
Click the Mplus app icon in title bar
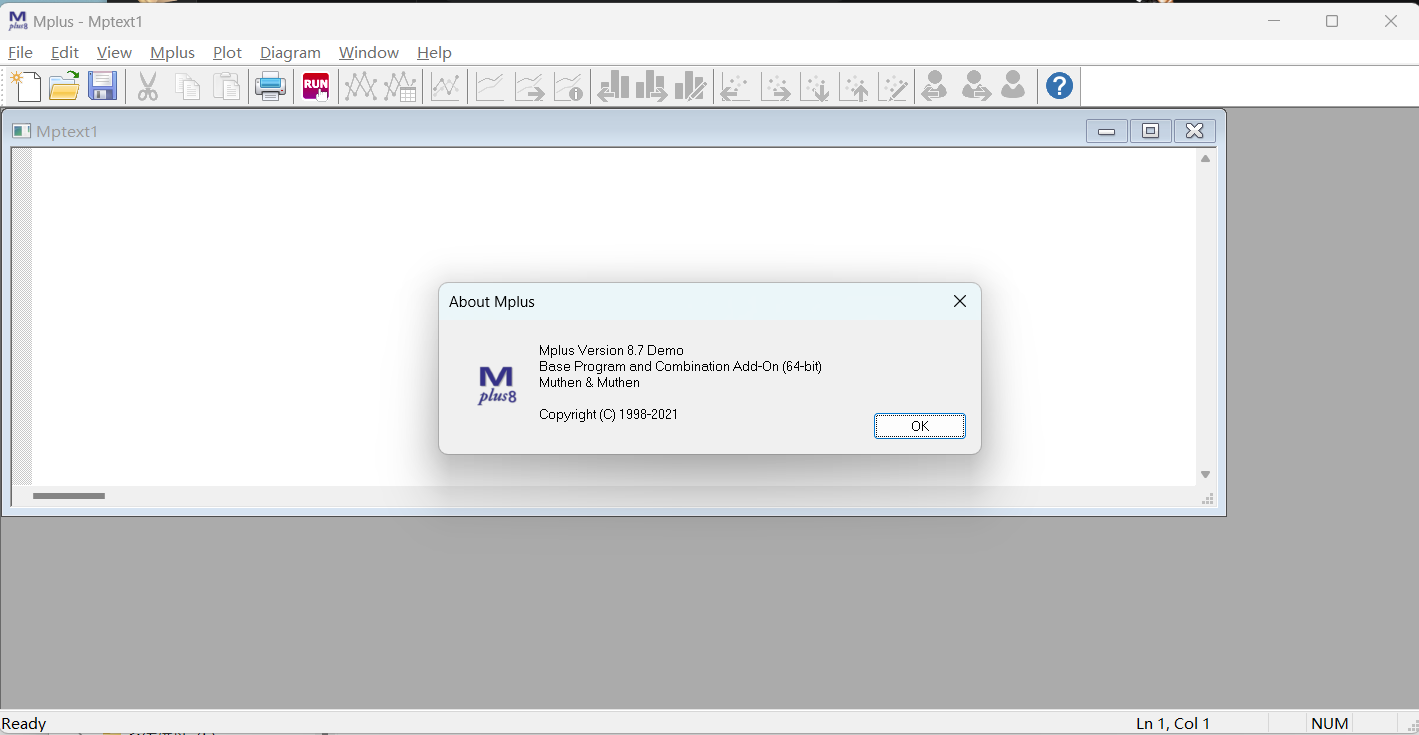pos(18,21)
